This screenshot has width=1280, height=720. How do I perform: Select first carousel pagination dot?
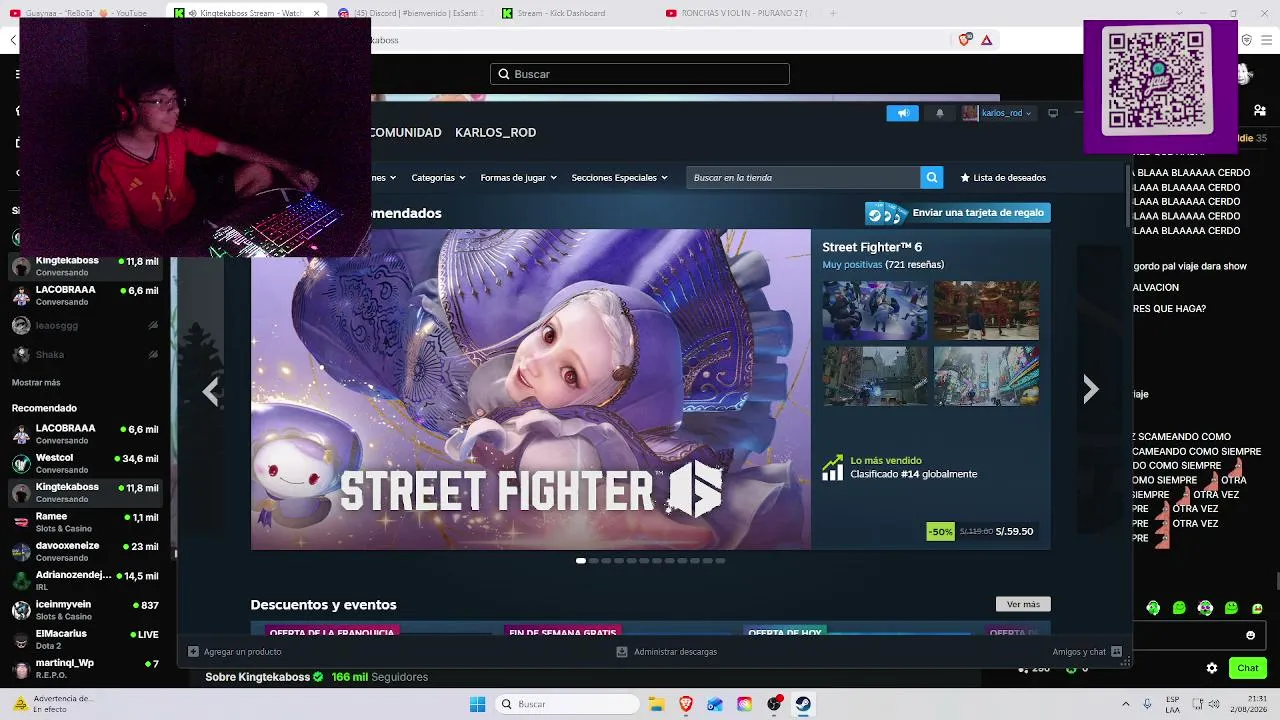(x=581, y=561)
